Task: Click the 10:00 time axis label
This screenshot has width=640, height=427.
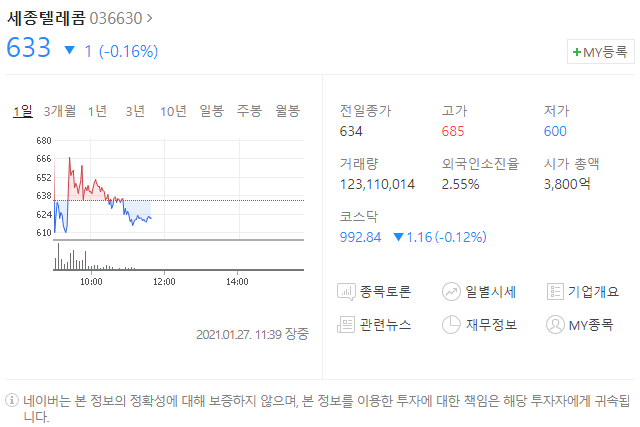Action: [91, 282]
